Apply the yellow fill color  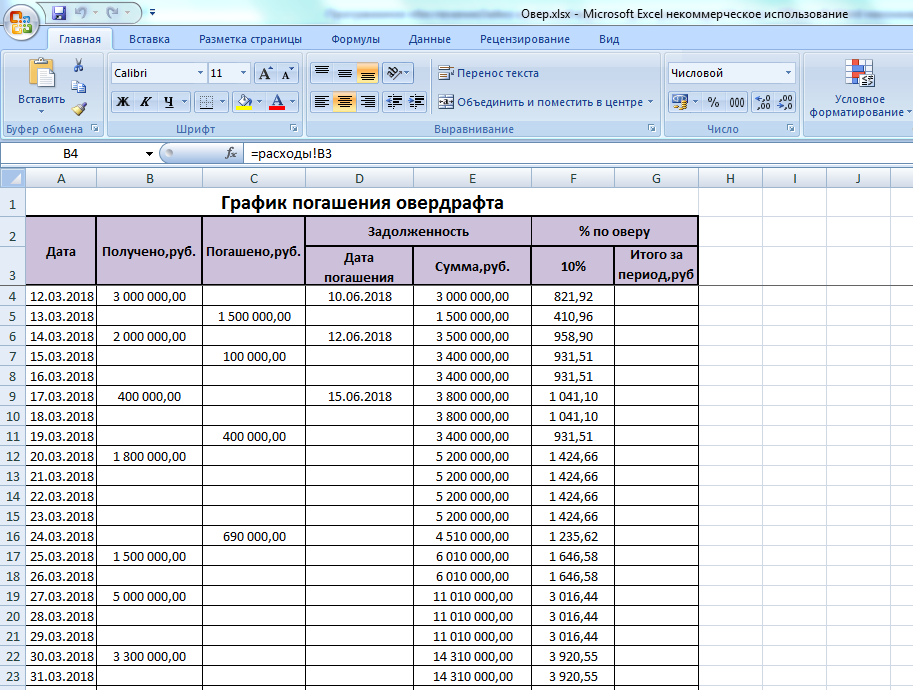243,102
